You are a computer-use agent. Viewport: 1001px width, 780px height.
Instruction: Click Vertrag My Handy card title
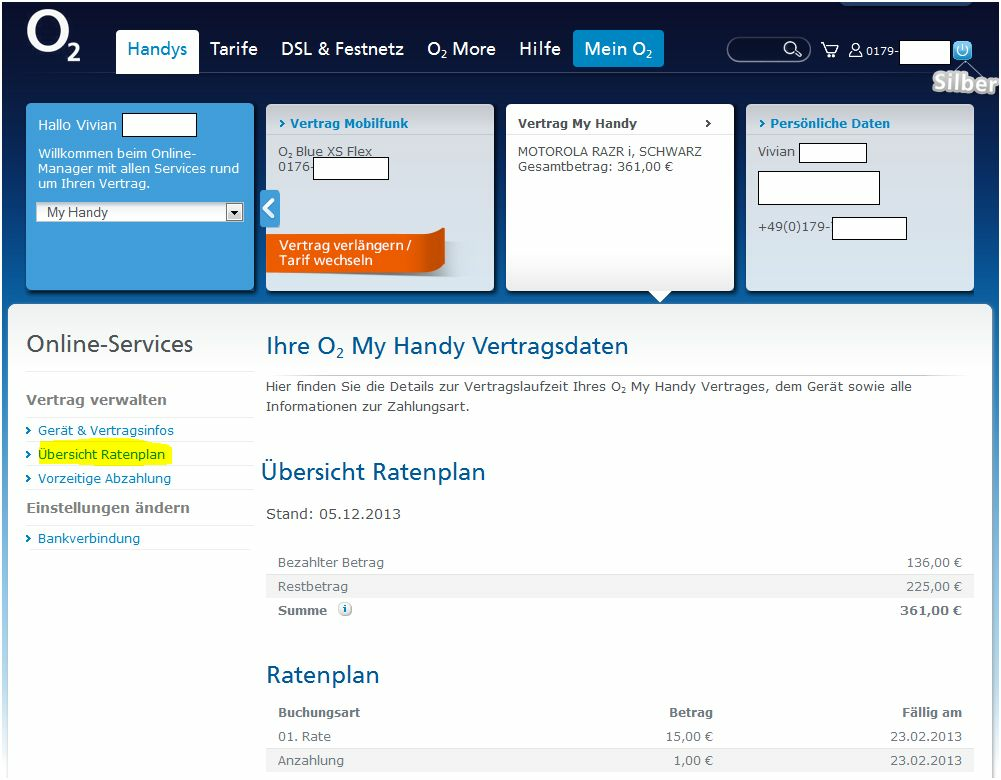coord(577,123)
